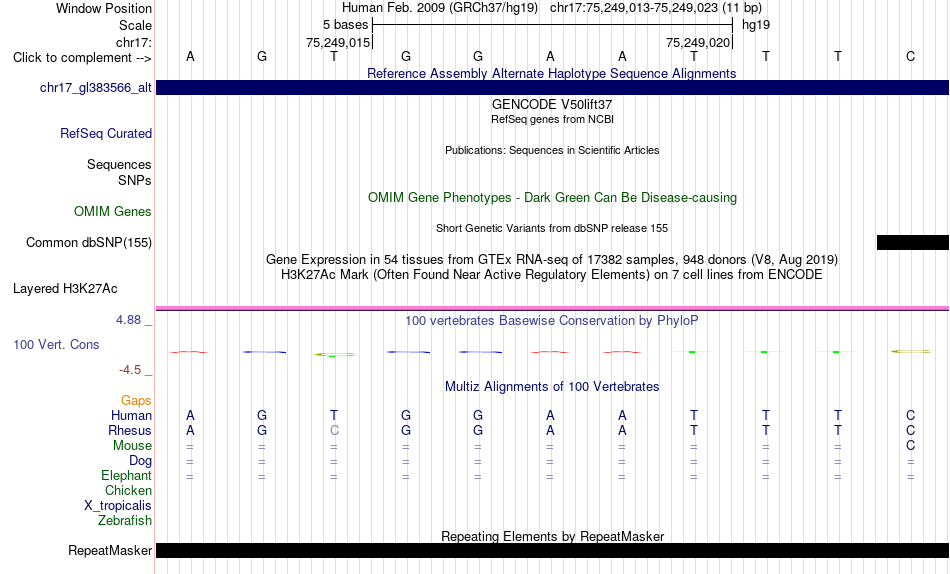Click the C base in complement sequence row
Viewport: 950px width, 574px height.
(910, 56)
